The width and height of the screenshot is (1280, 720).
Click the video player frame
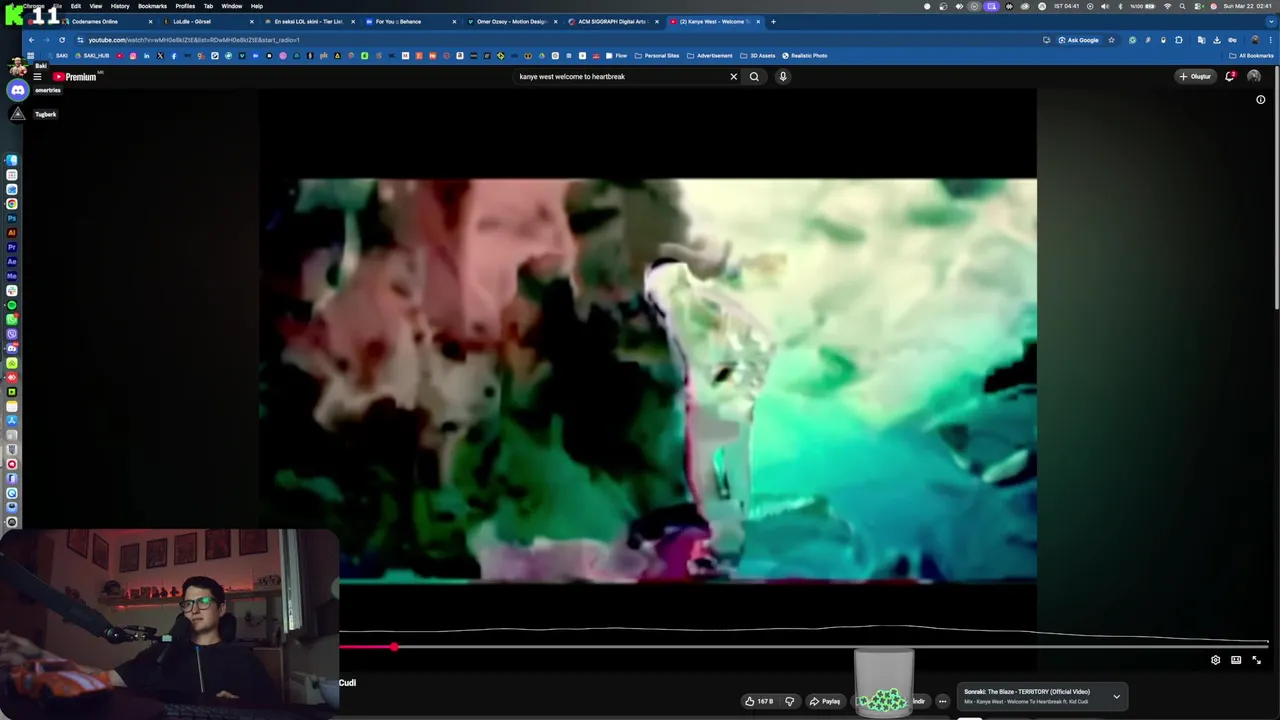(x=648, y=380)
